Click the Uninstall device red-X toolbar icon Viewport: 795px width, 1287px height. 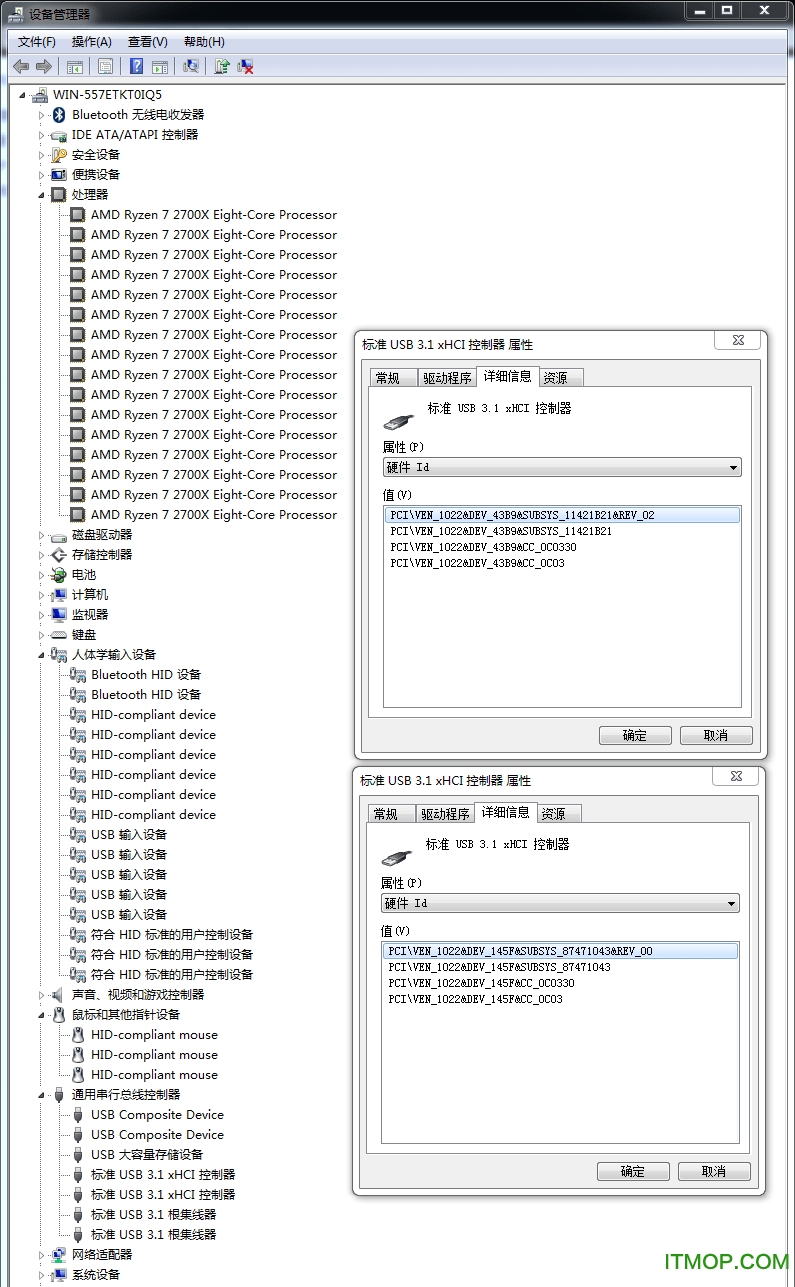(x=245, y=67)
